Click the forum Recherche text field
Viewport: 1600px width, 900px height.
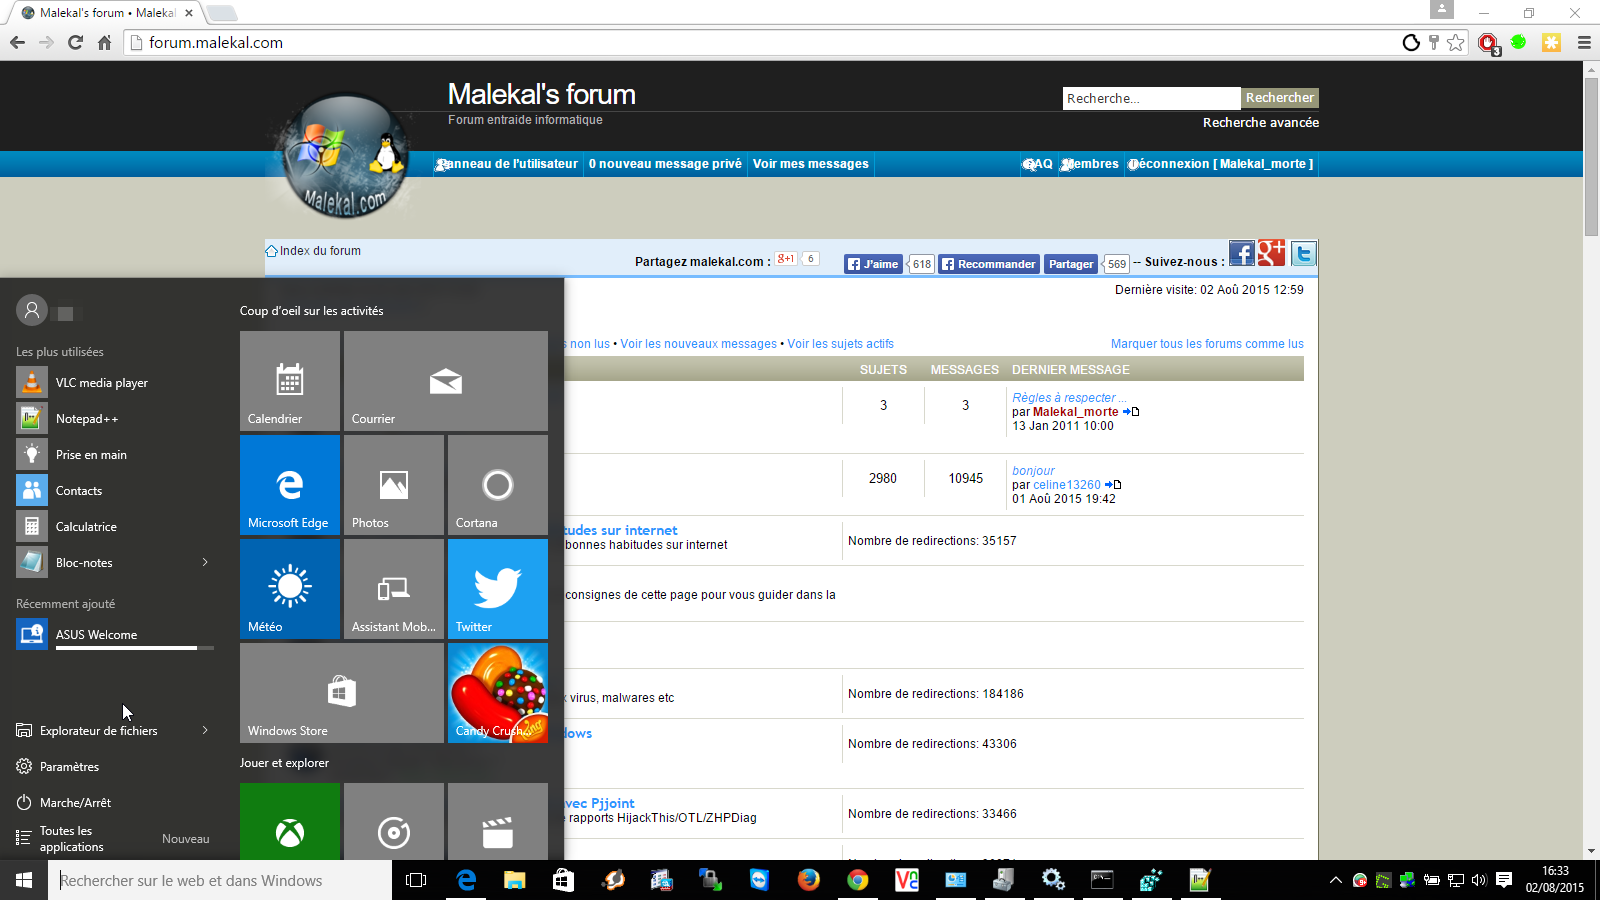click(1151, 98)
